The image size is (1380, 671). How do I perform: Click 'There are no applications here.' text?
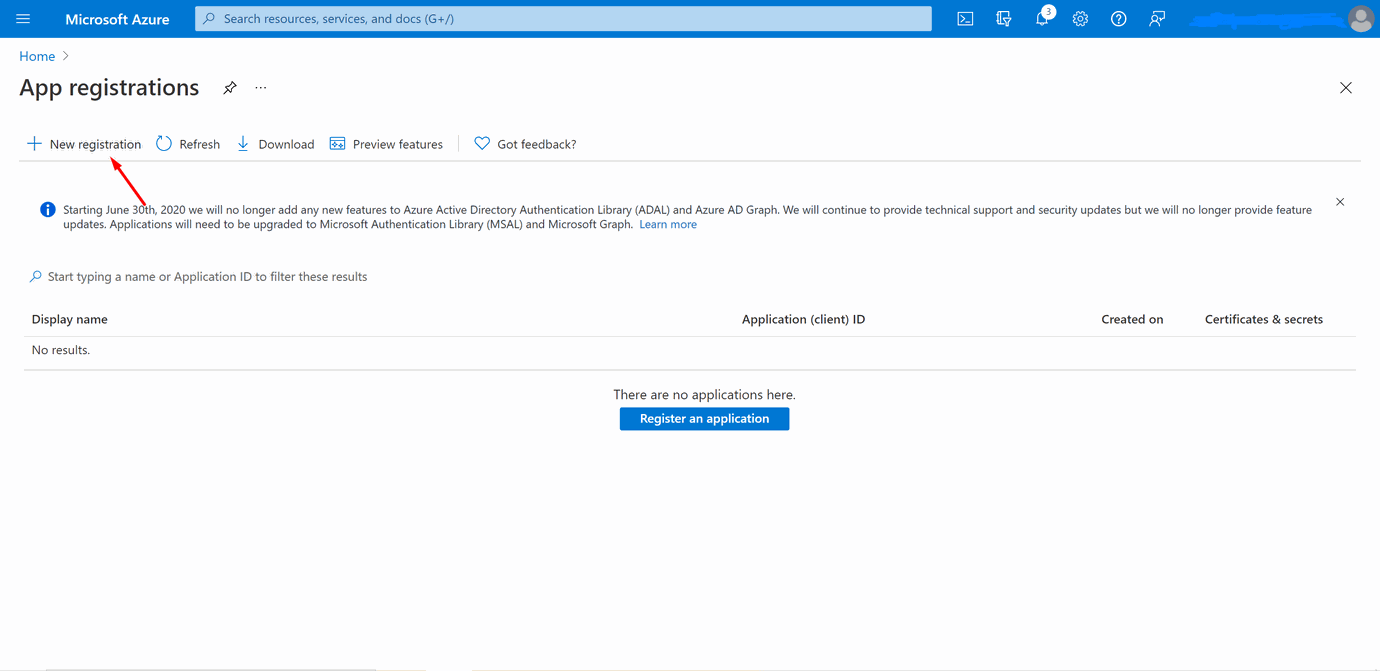704,395
